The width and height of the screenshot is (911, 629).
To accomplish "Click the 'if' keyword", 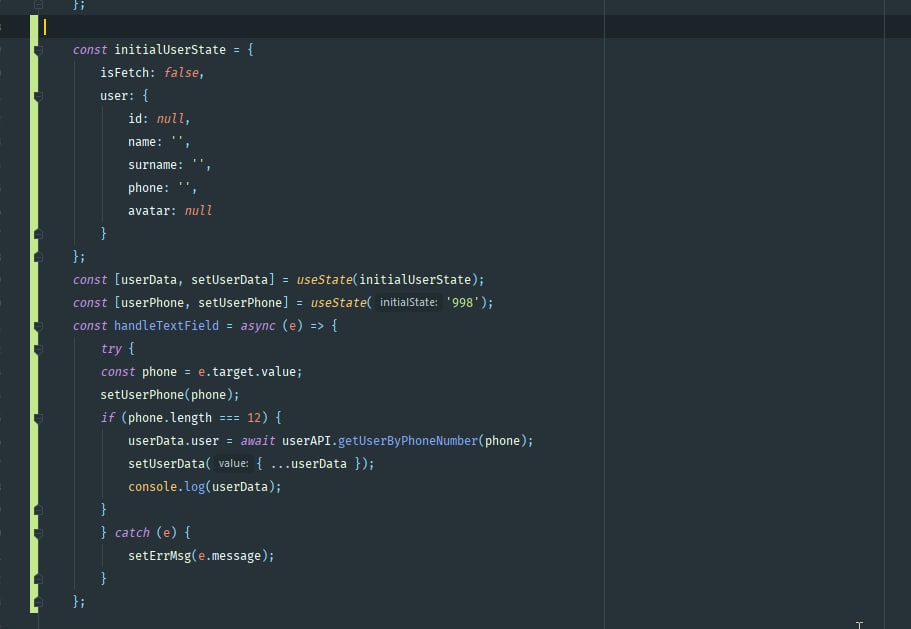I will [107, 418].
